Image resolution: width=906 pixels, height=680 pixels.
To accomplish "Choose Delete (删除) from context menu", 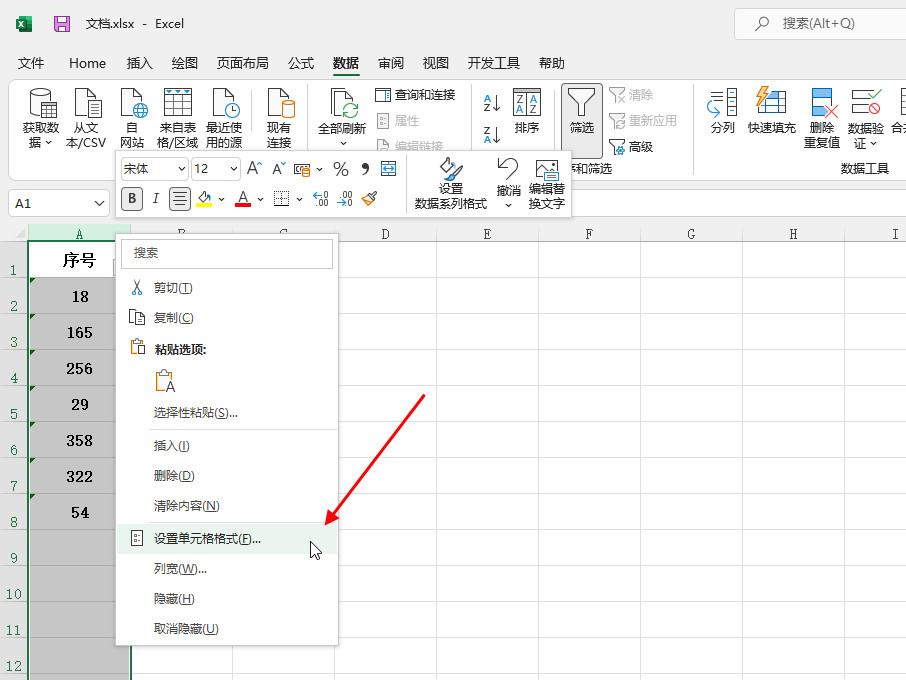I will point(226,475).
